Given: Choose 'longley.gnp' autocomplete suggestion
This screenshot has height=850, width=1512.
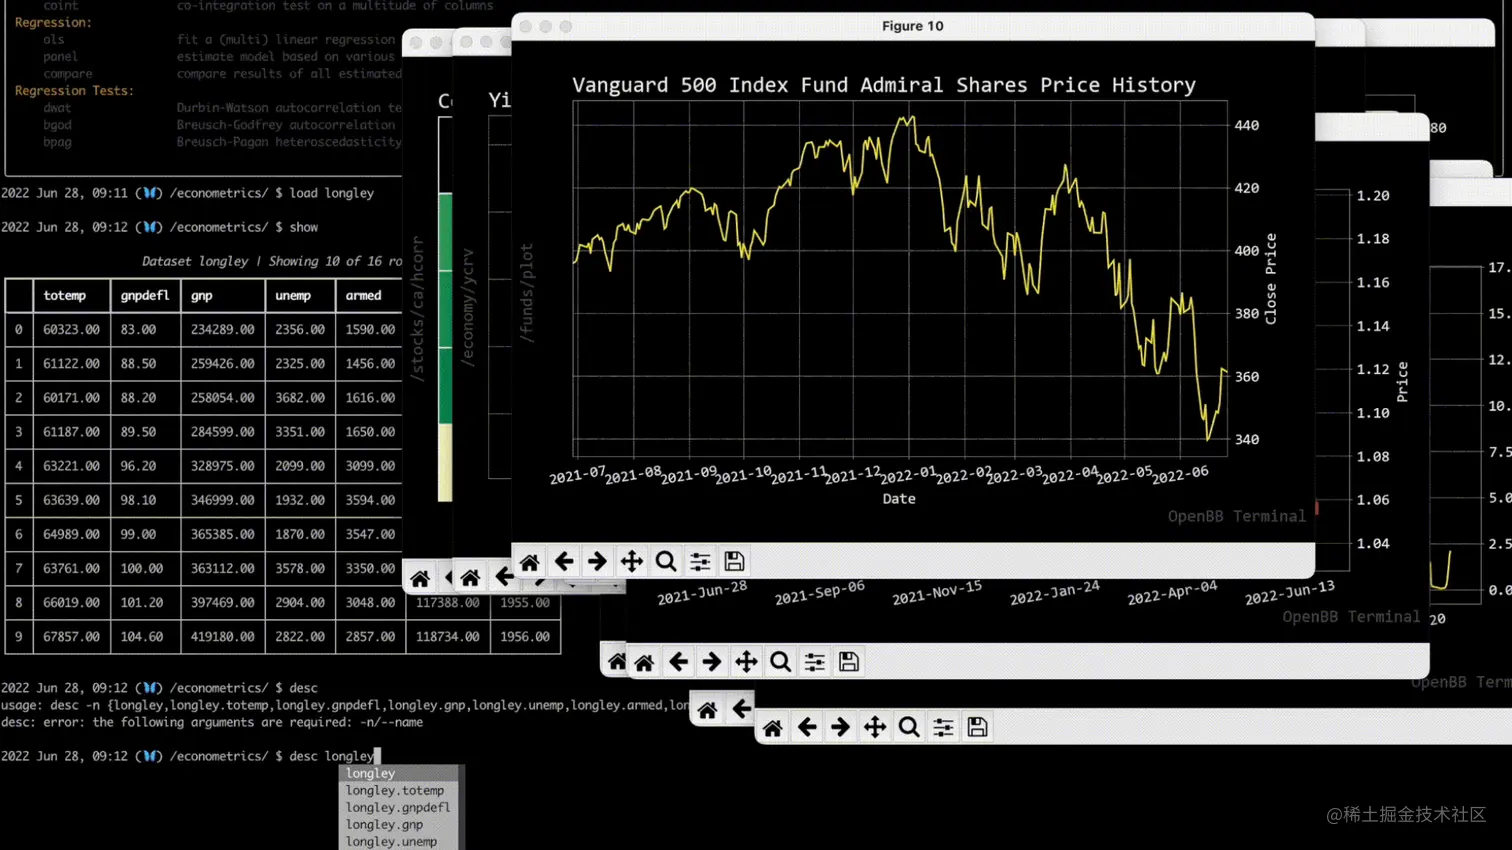Looking at the screenshot, I should pos(399,824).
